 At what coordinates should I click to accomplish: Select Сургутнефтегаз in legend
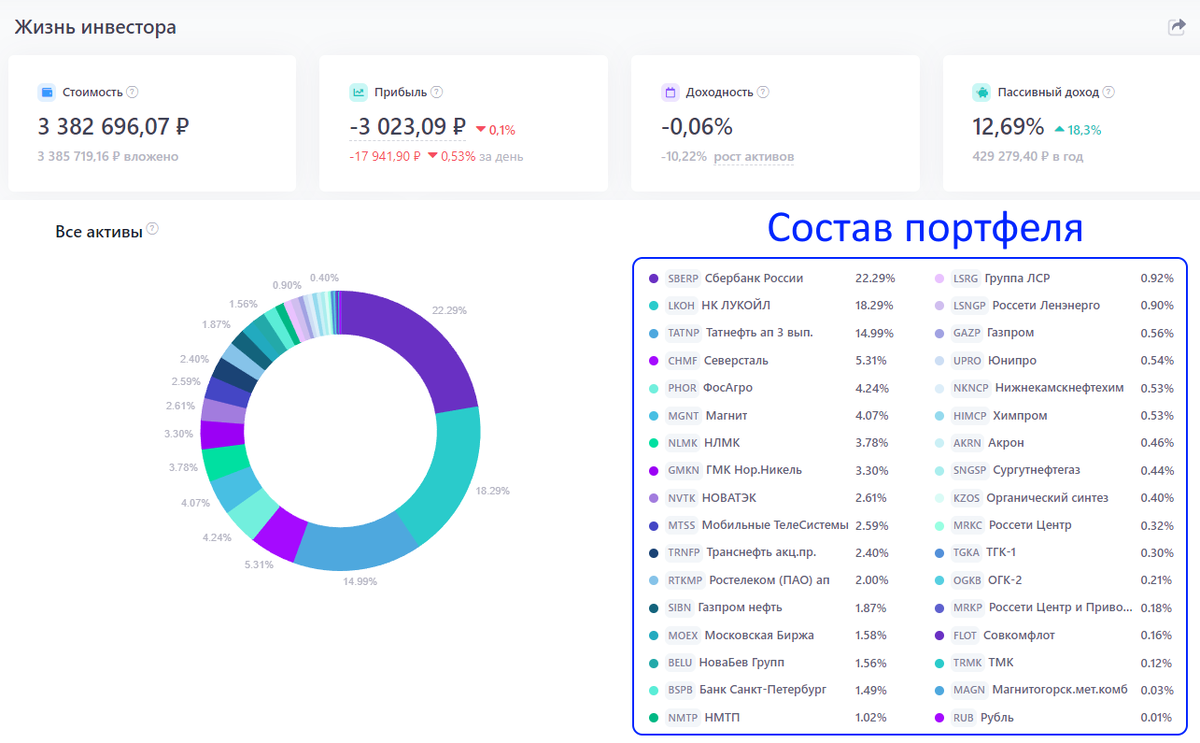1036,471
